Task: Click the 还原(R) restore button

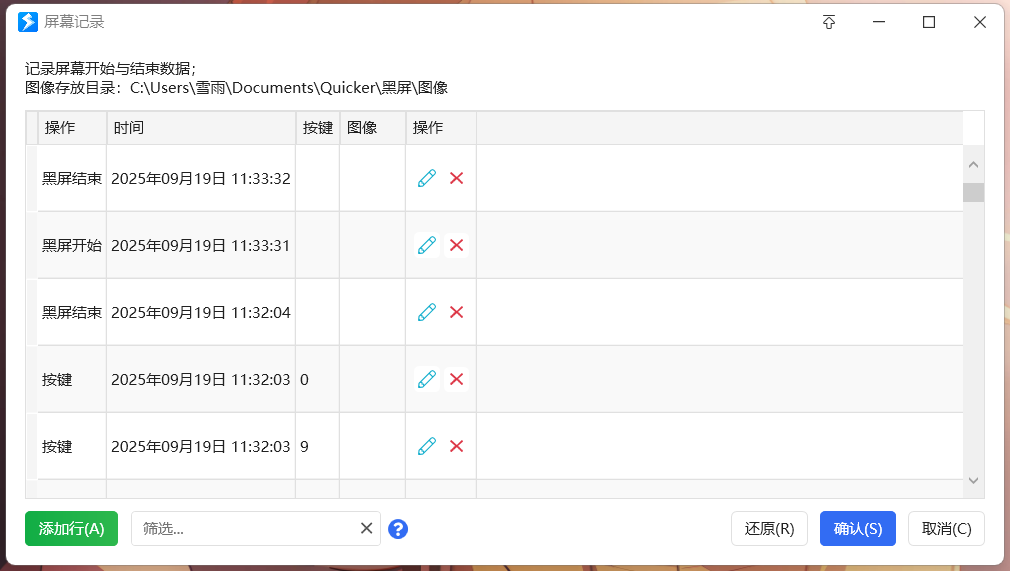Action: [769, 529]
